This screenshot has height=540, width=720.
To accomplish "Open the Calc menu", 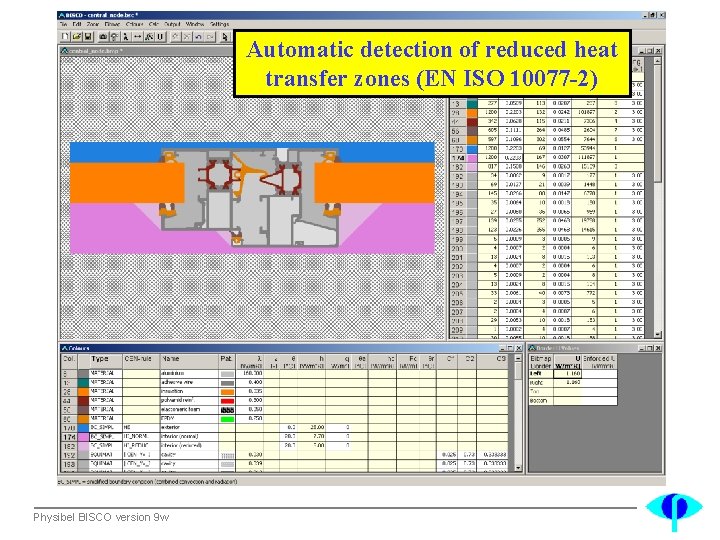I will click(x=154, y=24).
